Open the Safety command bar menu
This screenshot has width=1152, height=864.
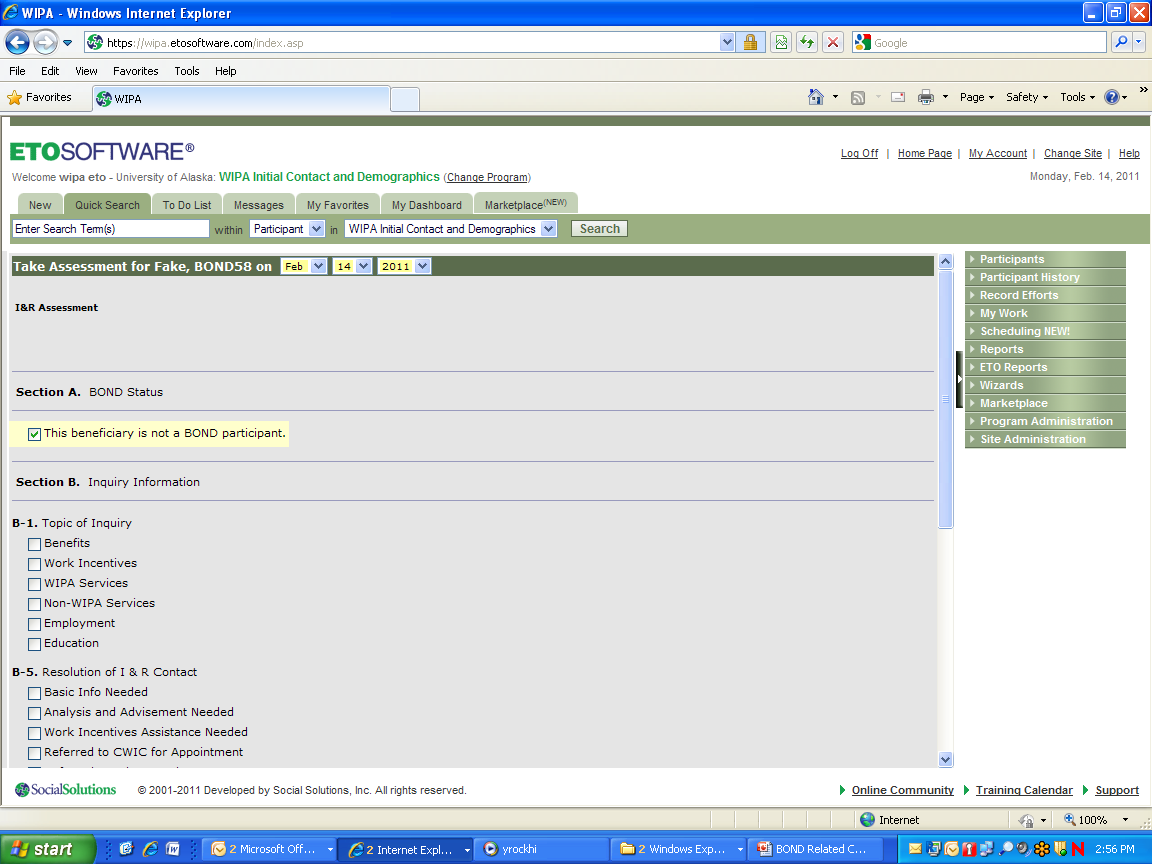[1026, 97]
